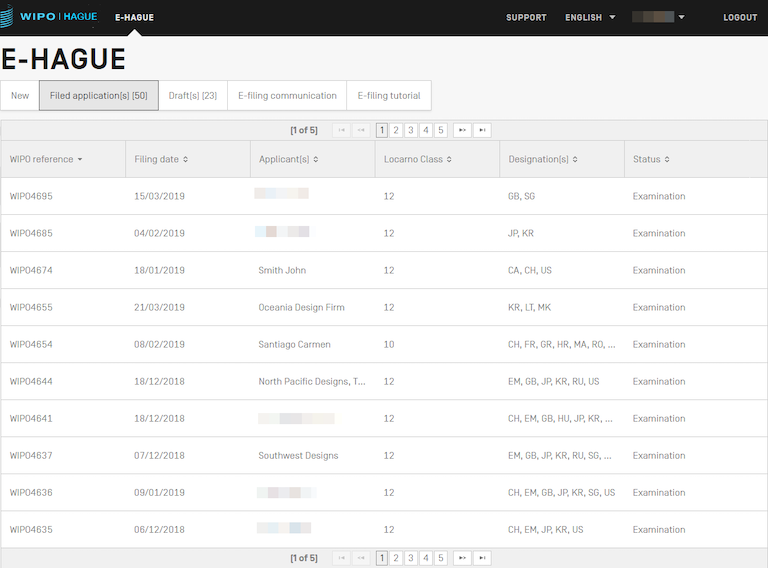
Task: Open application row WIP04674
Action: tap(31, 270)
